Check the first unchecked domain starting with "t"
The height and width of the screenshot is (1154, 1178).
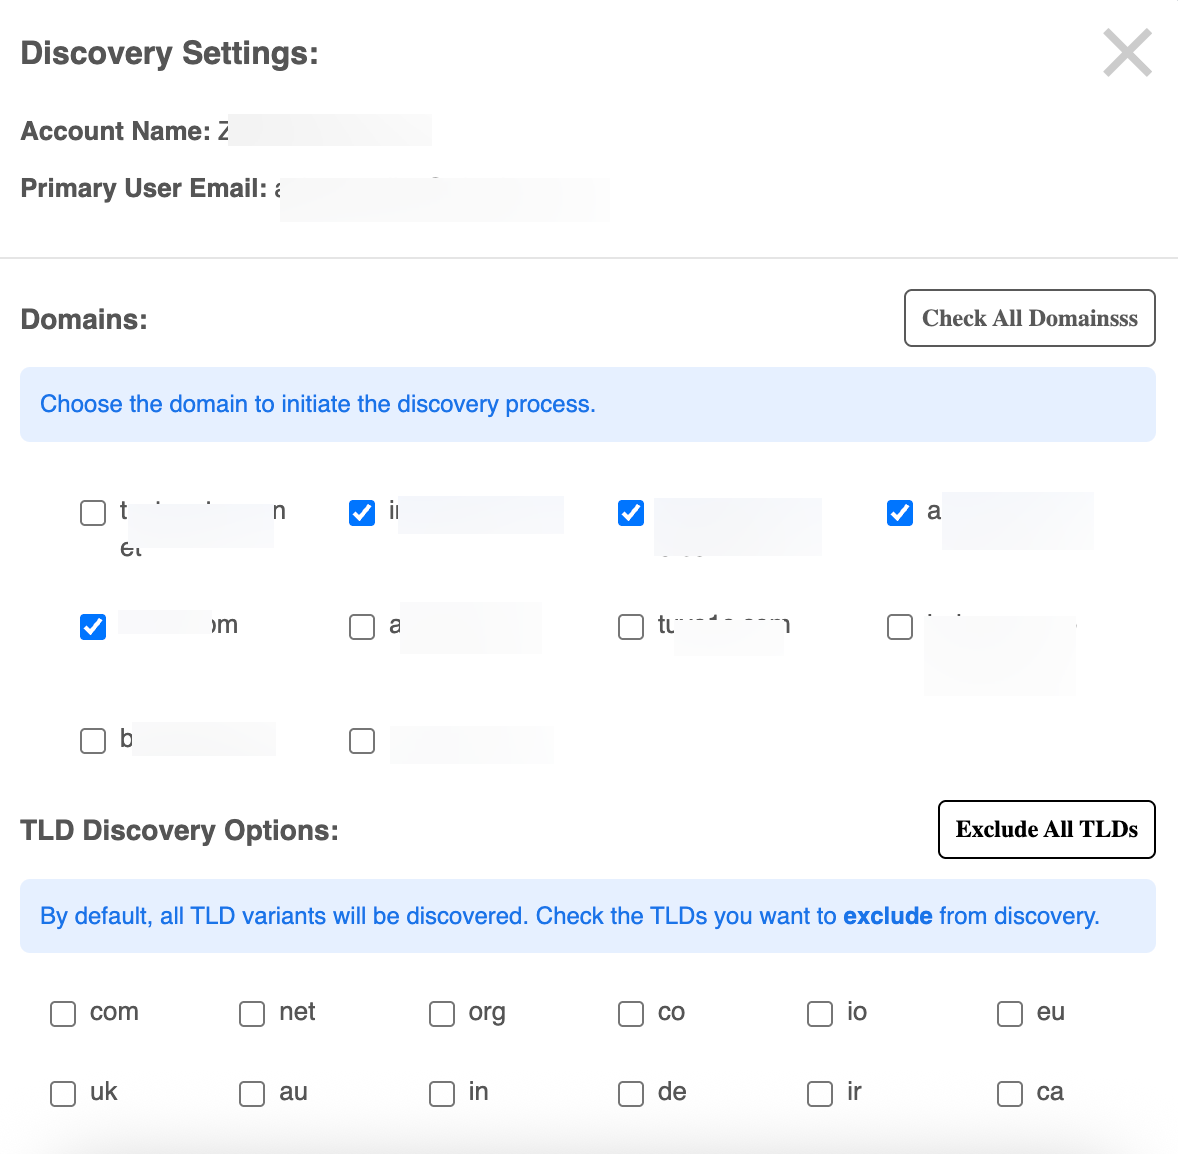93,513
